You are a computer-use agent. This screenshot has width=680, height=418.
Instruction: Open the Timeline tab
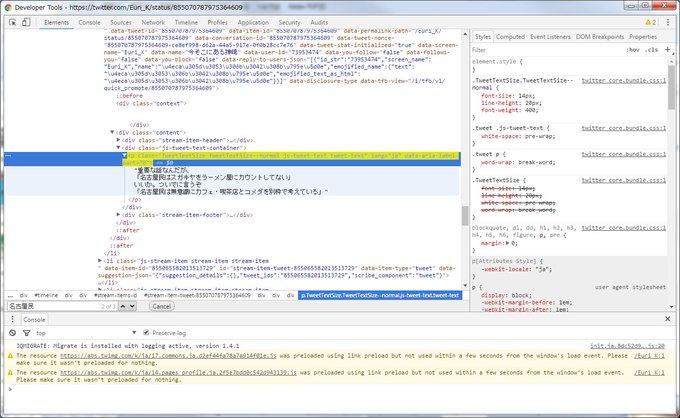point(186,22)
